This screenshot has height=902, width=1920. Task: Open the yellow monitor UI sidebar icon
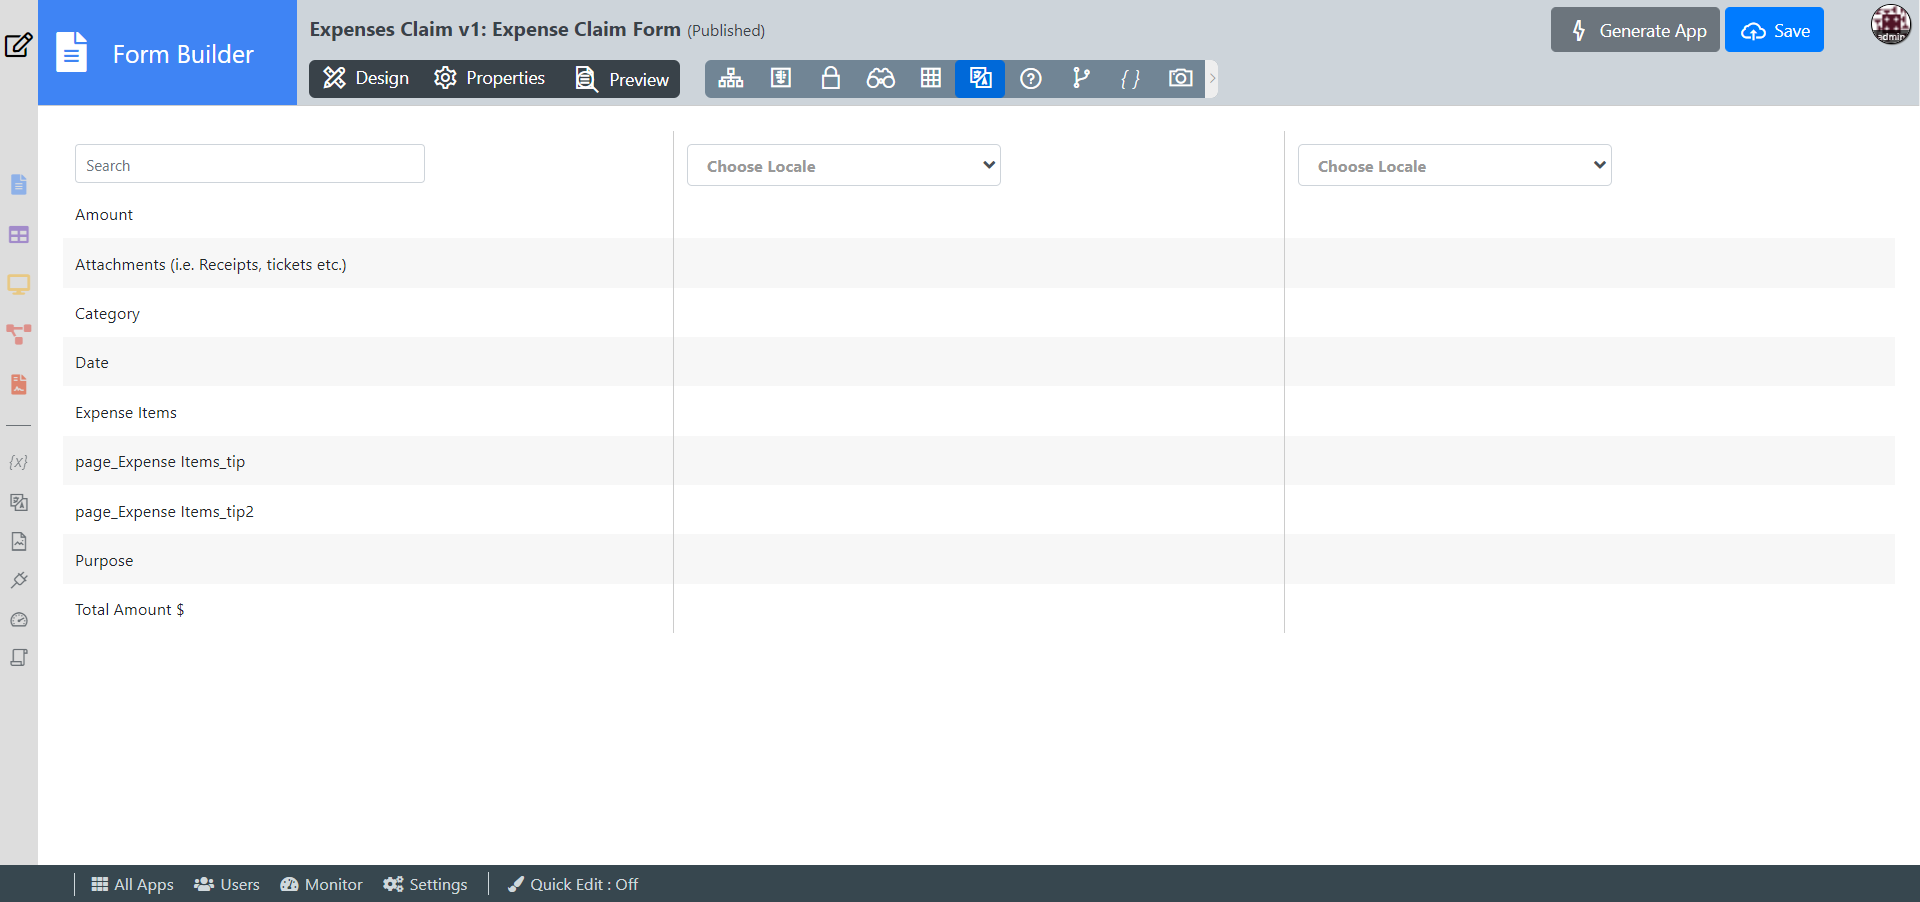coord(19,285)
